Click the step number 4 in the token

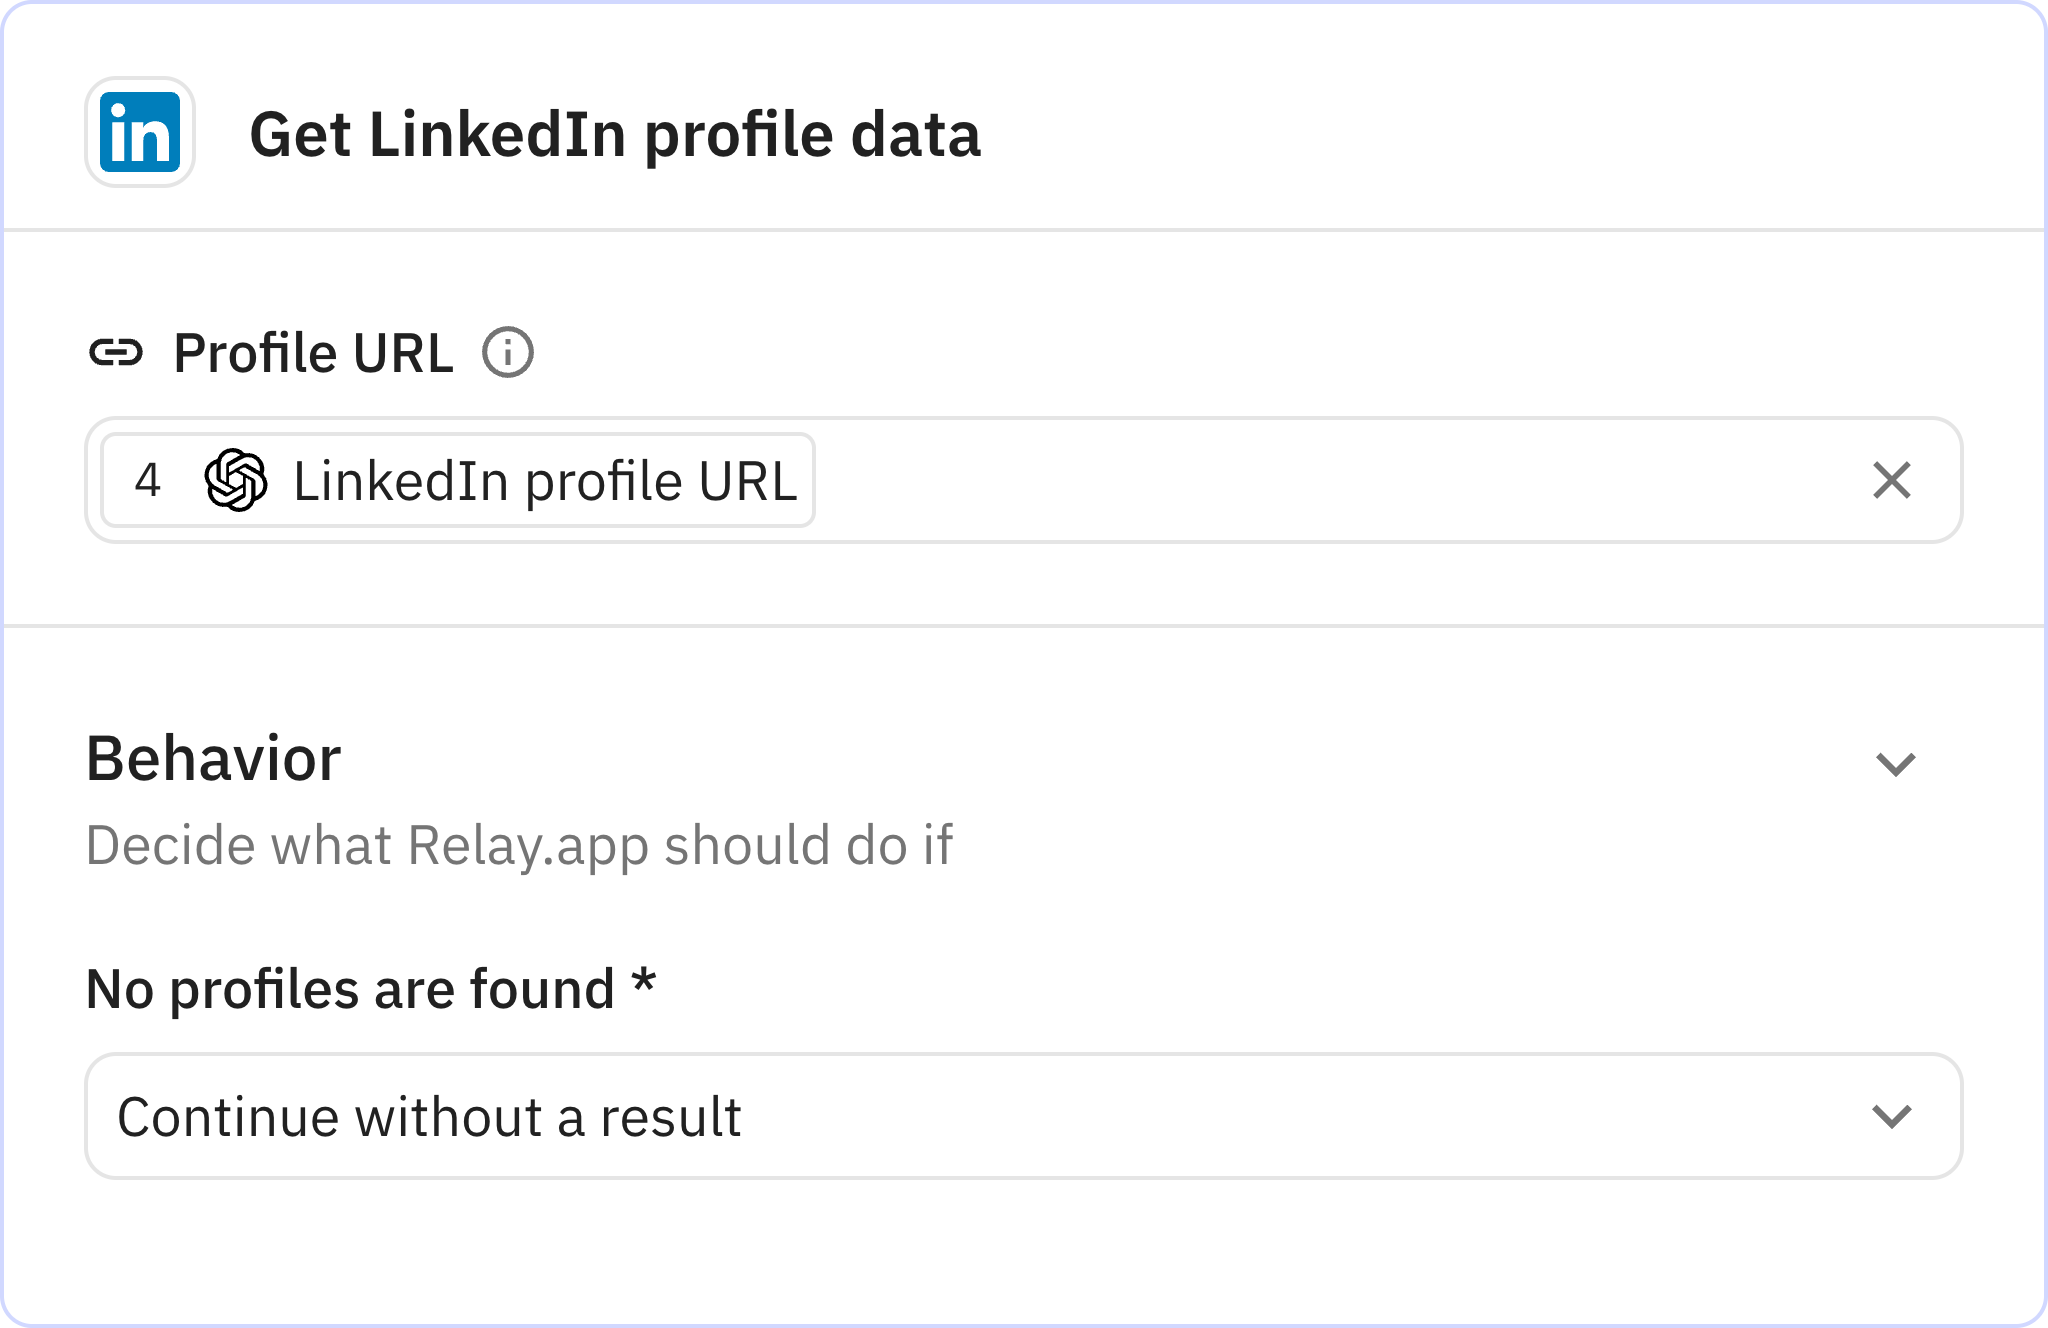pos(149,480)
